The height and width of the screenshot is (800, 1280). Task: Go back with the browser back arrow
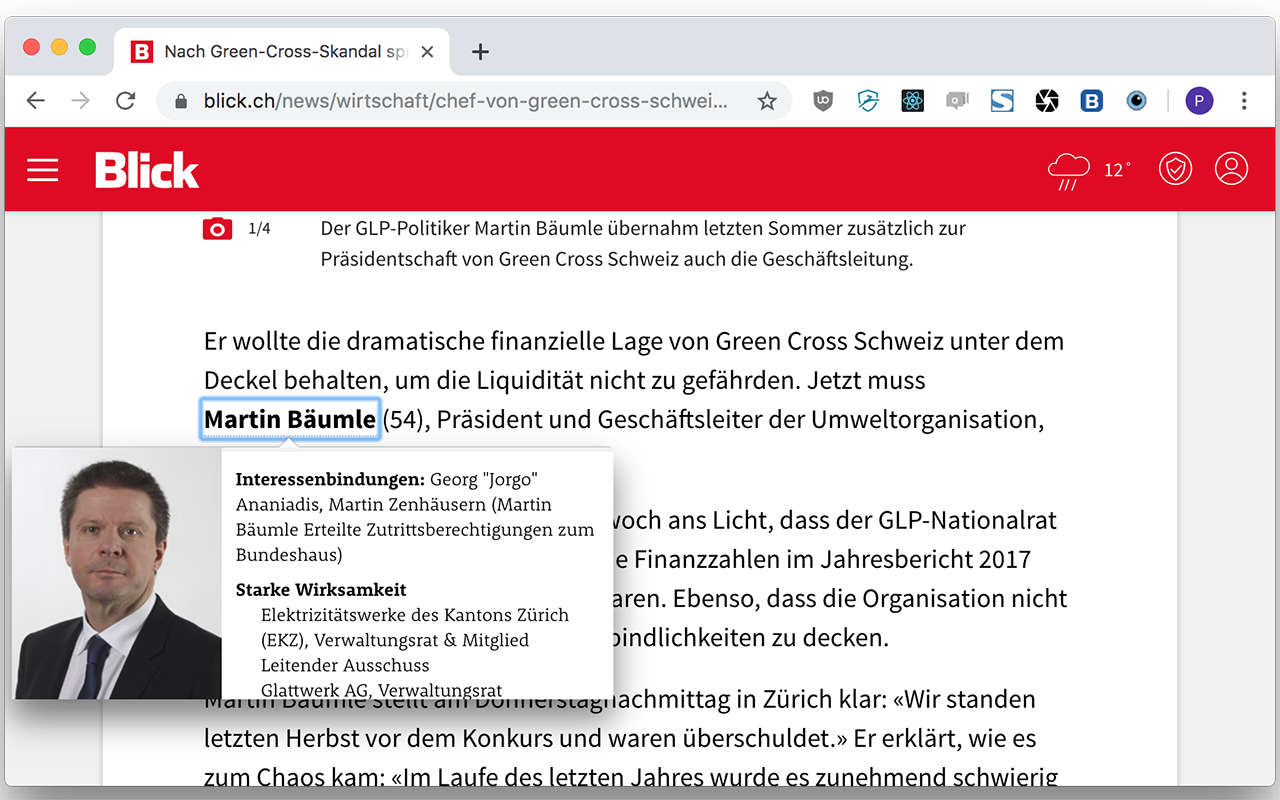click(36, 100)
